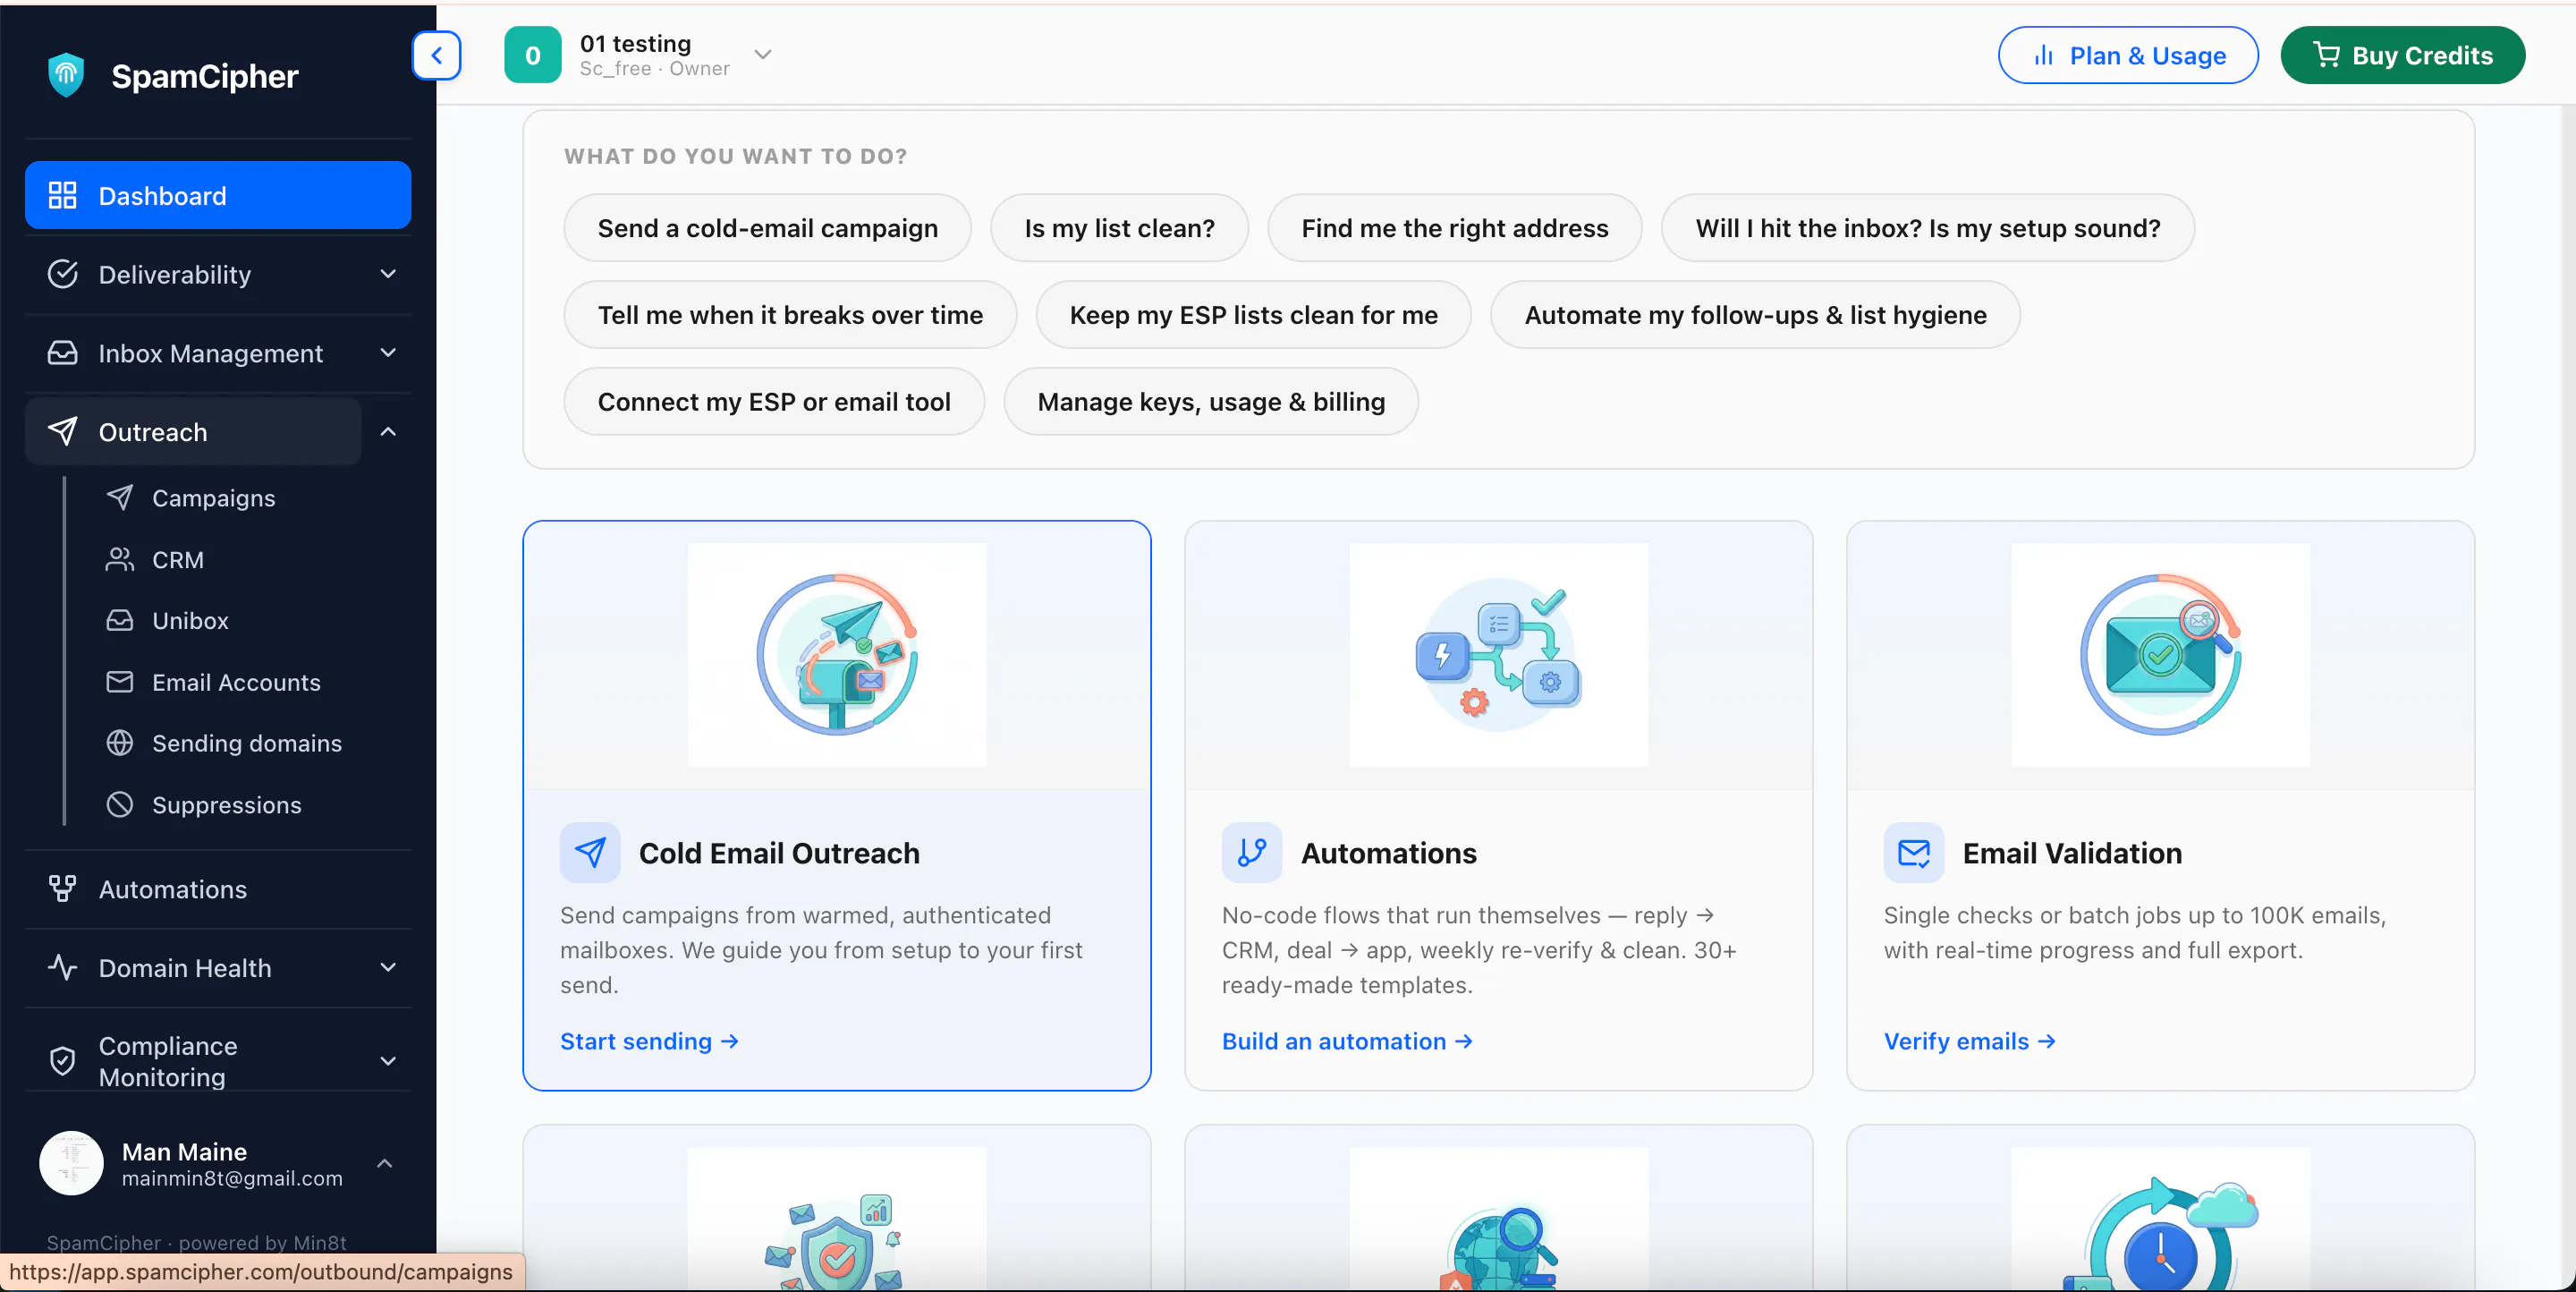Image resolution: width=2576 pixels, height=1292 pixels.
Task: Click the Deliverability checkmark circle icon
Action: 62,274
